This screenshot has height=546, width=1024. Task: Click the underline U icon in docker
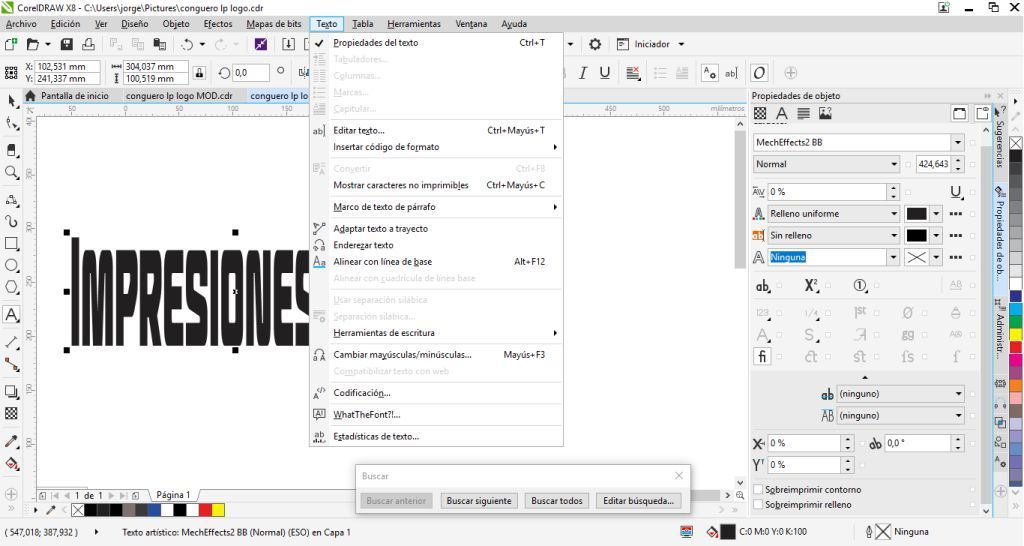tap(955, 192)
